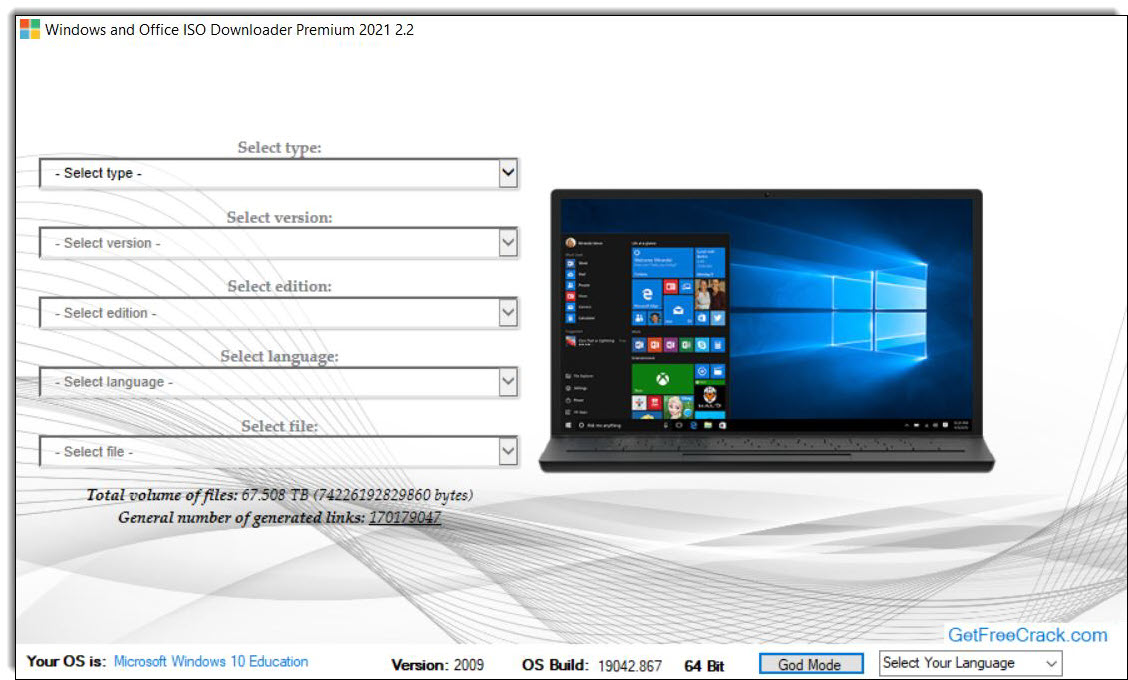Click the God Mode button

click(811, 665)
